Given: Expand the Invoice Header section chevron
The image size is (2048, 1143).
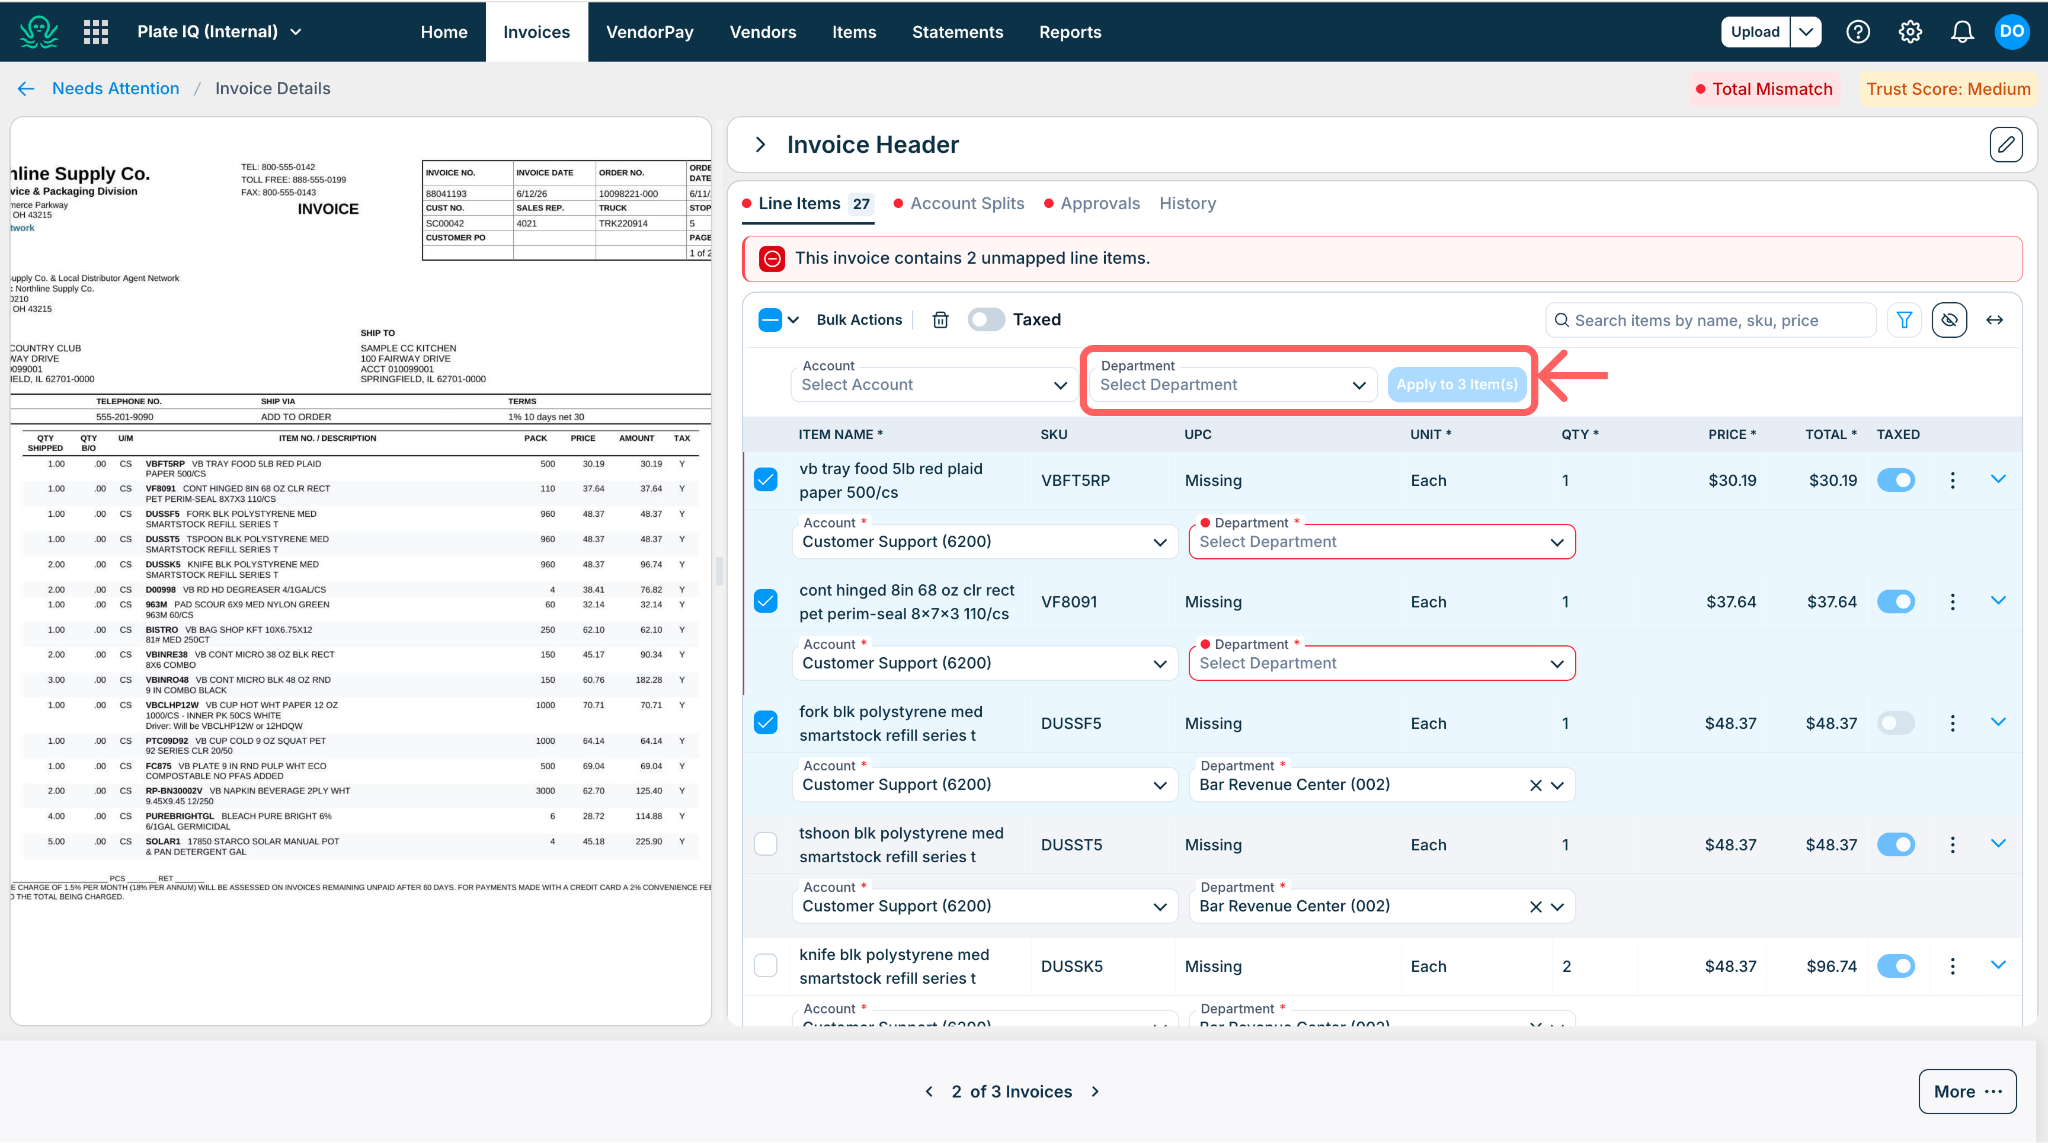Looking at the screenshot, I should [760, 145].
